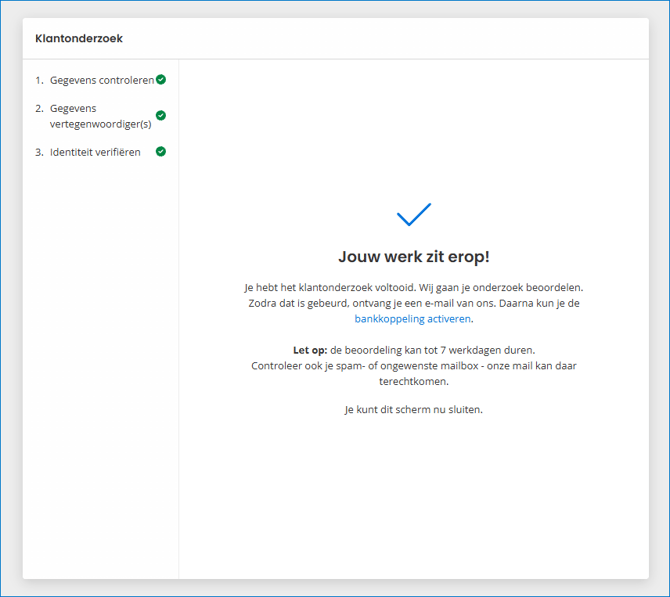Click the bold Let op: label
The width and height of the screenshot is (670, 597).
coord(309,350)
